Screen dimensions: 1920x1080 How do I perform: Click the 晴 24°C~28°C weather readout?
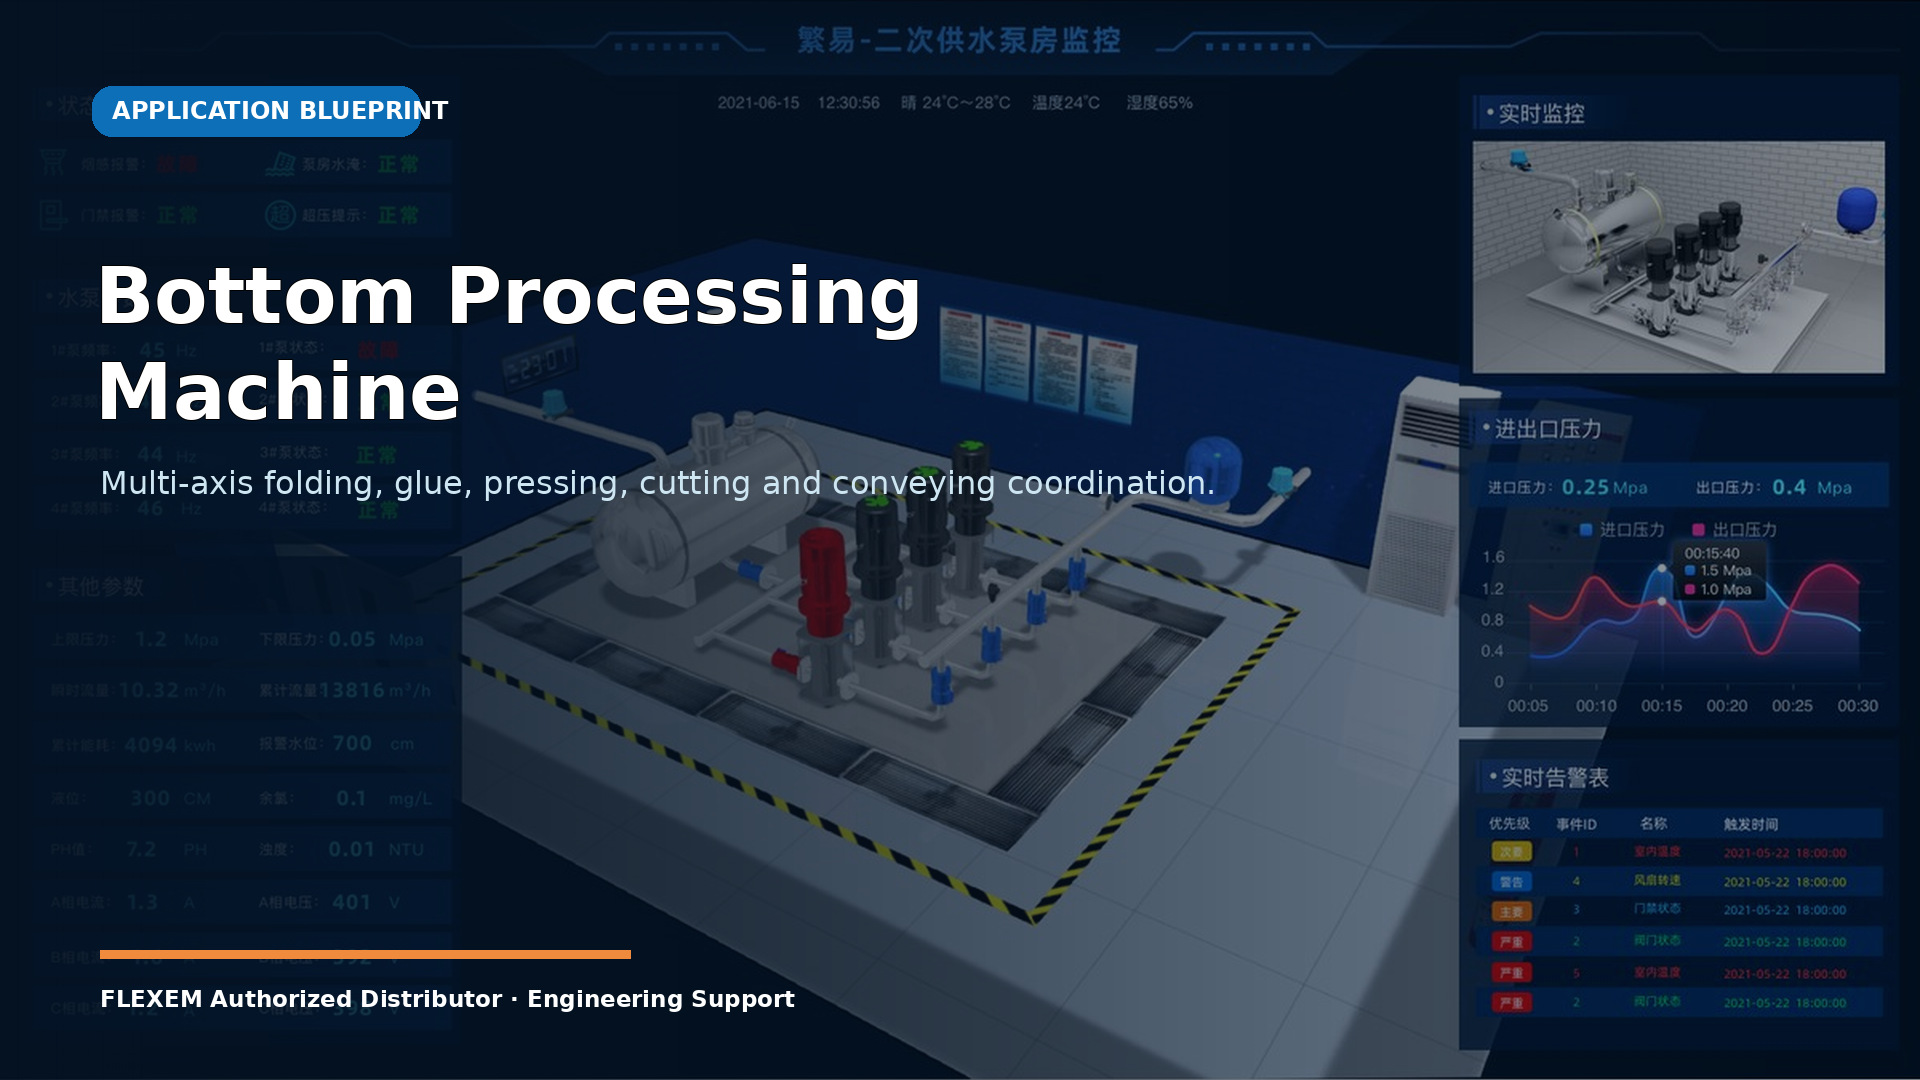[x=955, y=103]
